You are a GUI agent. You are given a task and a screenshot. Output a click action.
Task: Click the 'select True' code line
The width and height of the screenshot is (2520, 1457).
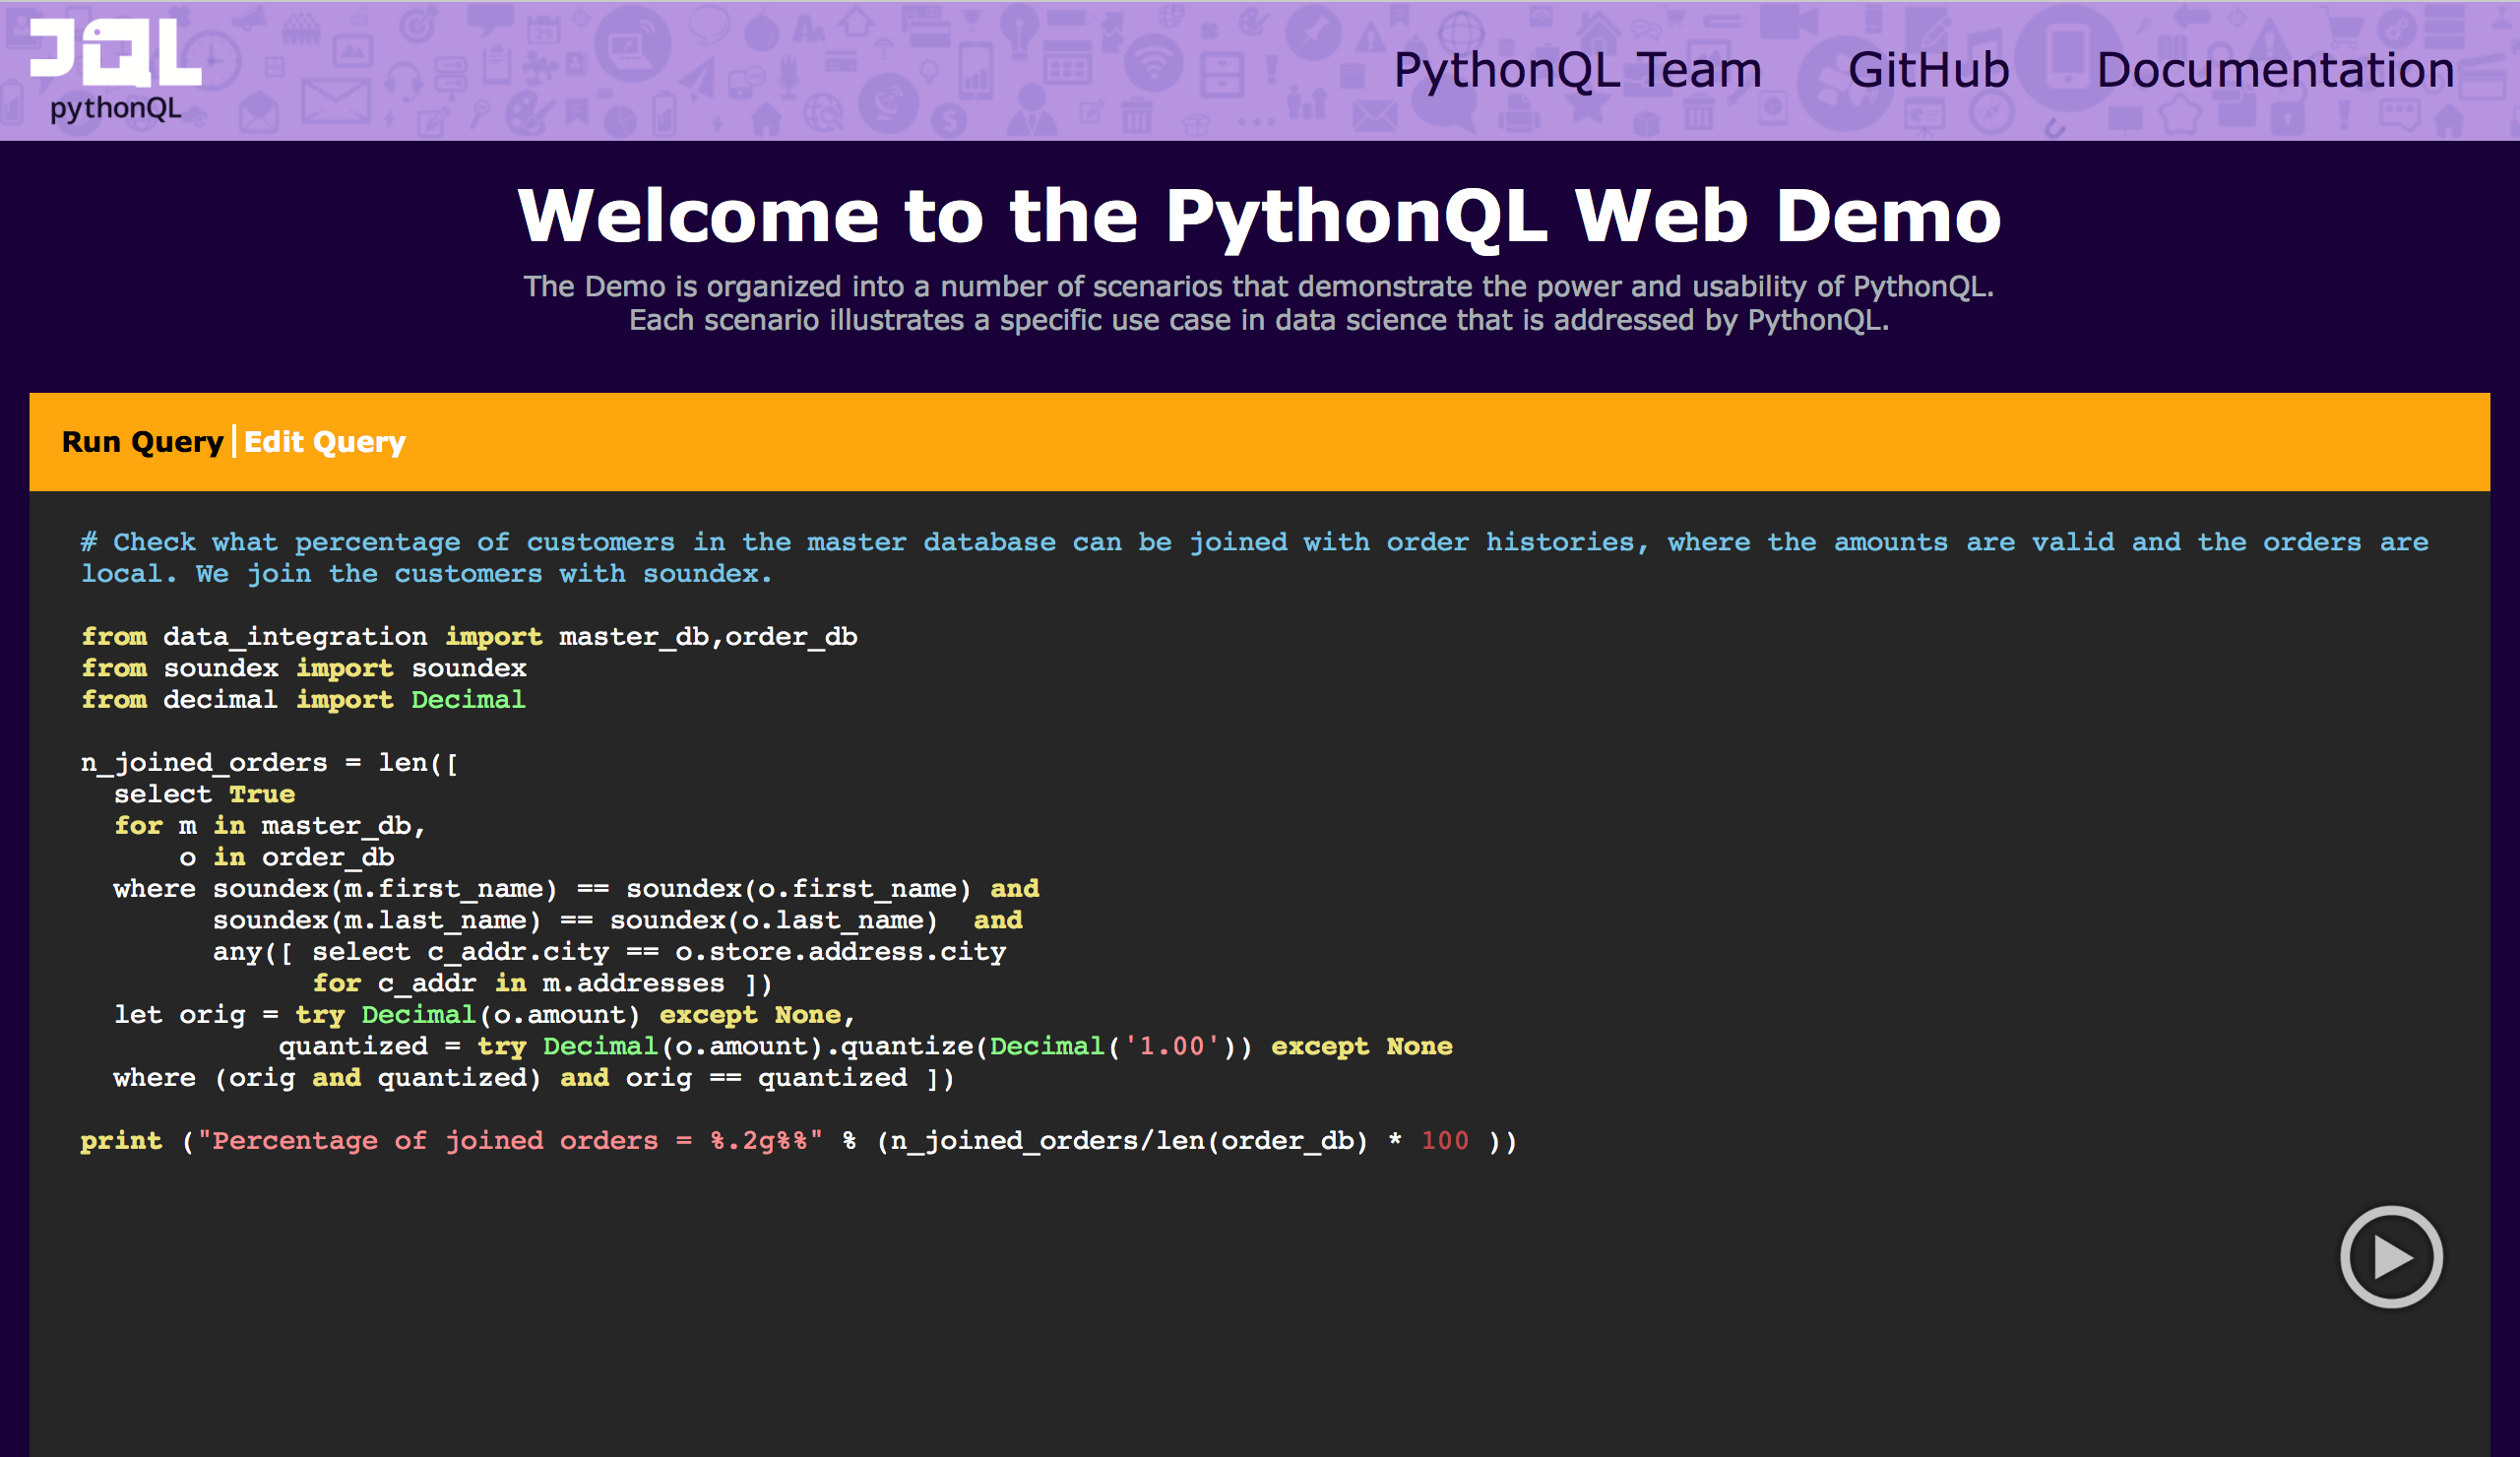point(204,794)
